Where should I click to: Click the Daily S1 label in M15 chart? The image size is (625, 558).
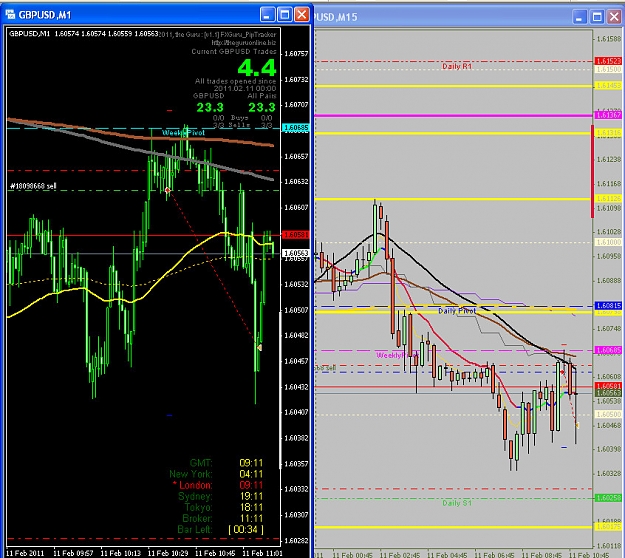coord(457,503)
